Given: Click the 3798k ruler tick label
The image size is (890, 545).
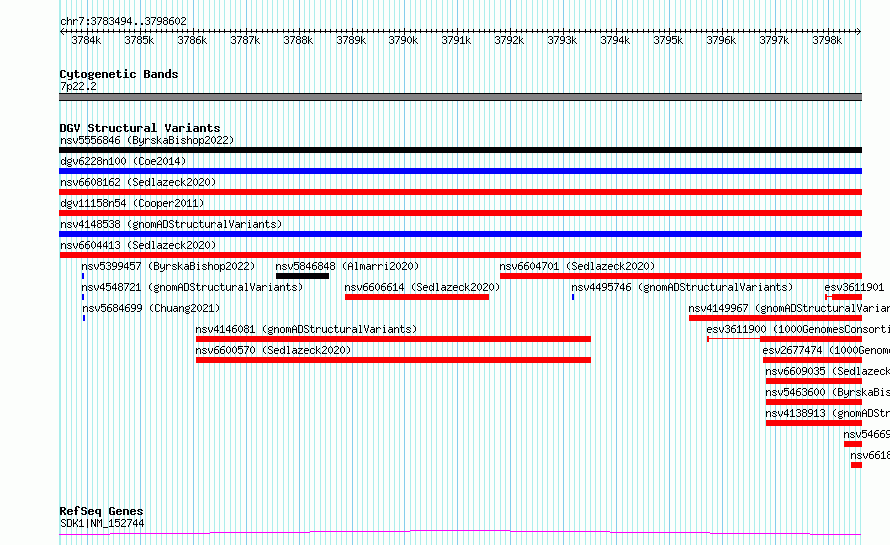Looking at the screenshot, I should 827,40.
